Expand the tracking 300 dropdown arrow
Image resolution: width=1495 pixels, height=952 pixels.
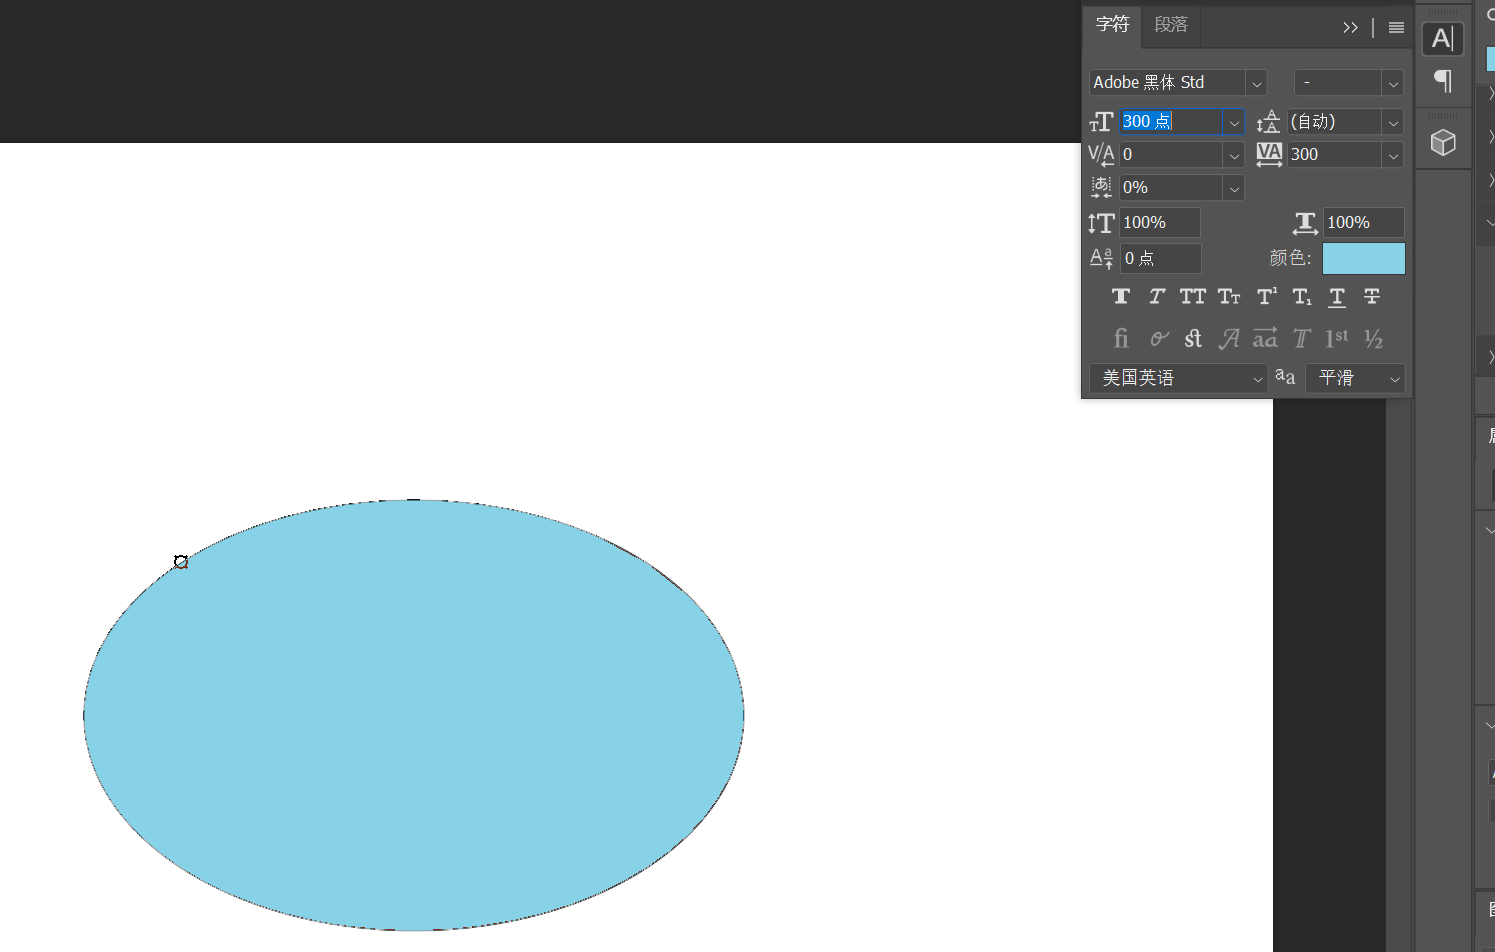click(1393, 155)
